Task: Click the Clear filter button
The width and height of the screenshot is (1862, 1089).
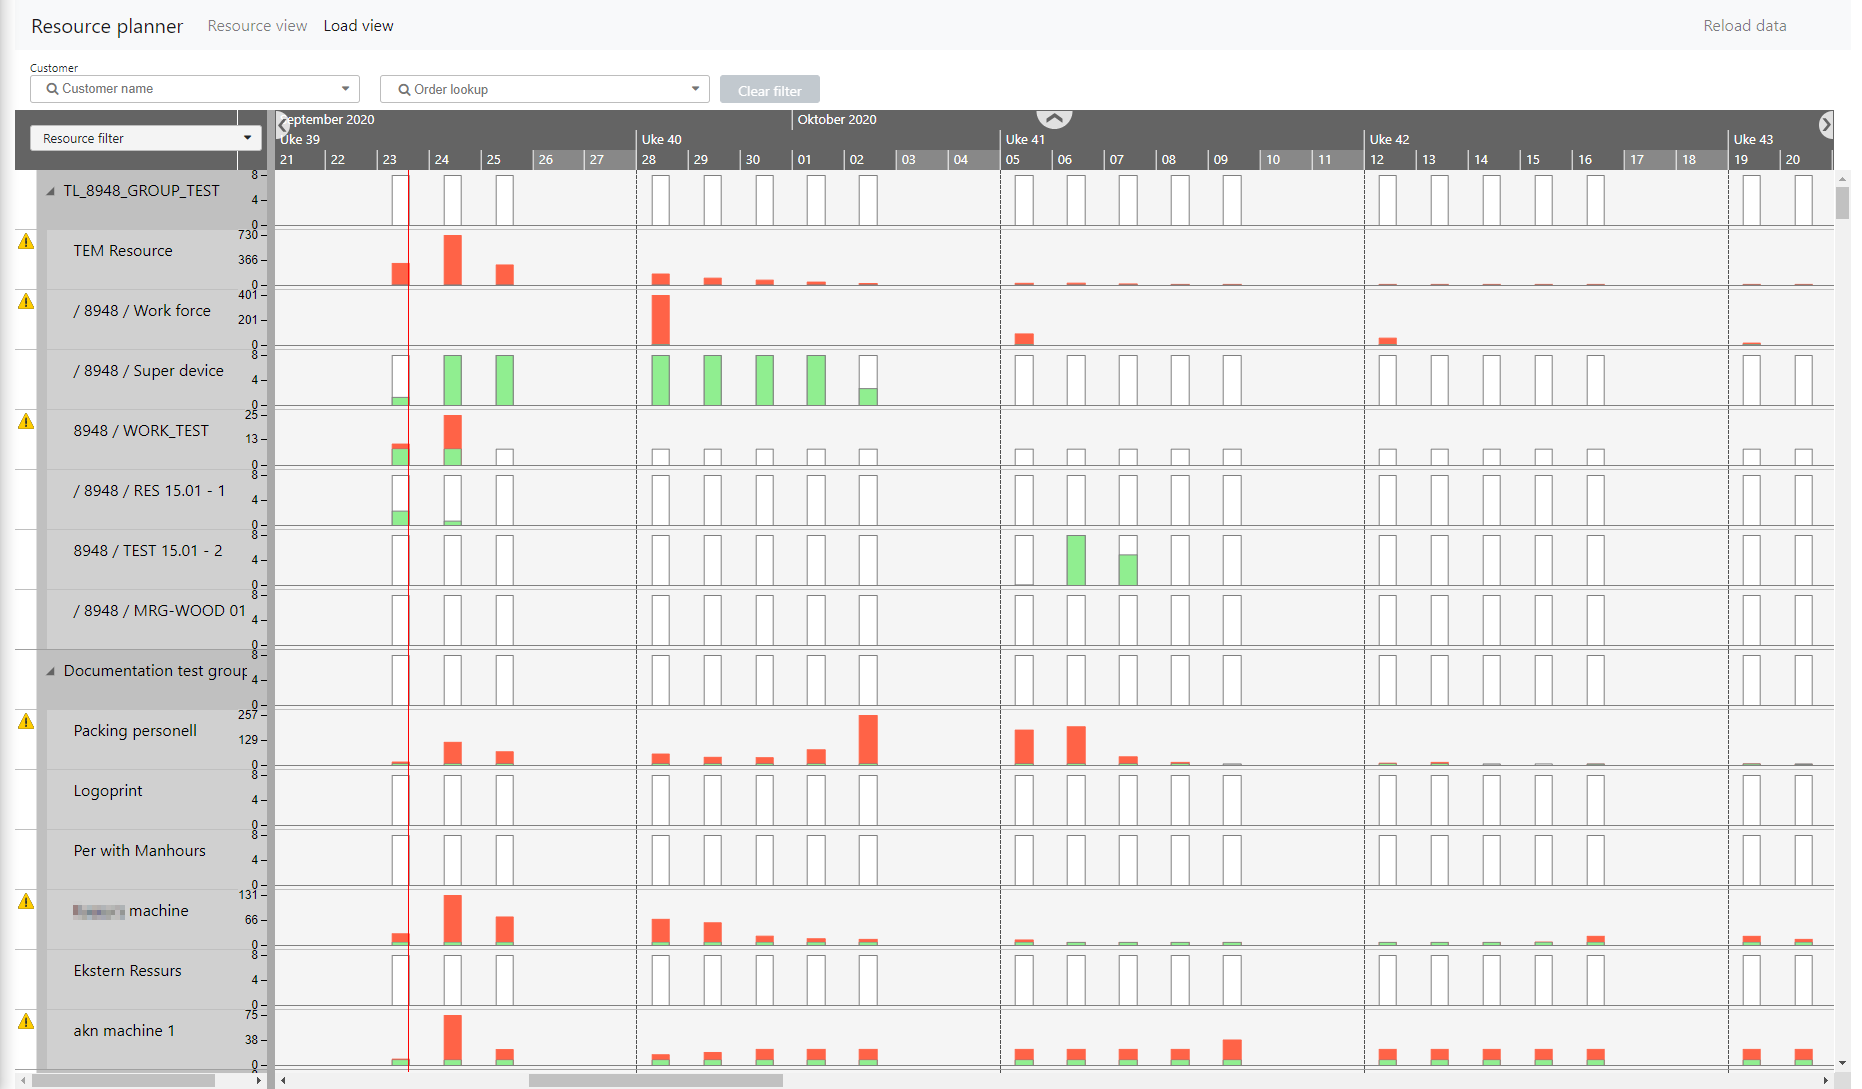Action: pyautogui.click(x=769, y=90)
